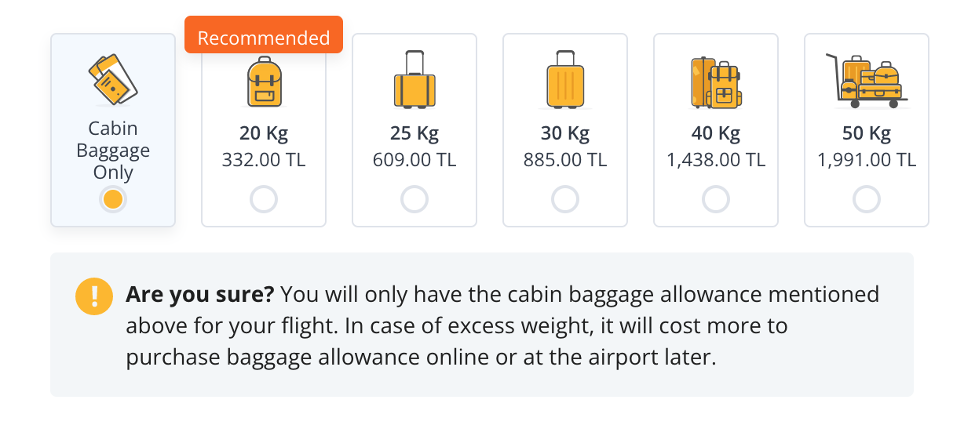The width and height of the screenshot is (977, 427).
Task: Select the 20 Kg radio button
Action: [x=264, y=200]
